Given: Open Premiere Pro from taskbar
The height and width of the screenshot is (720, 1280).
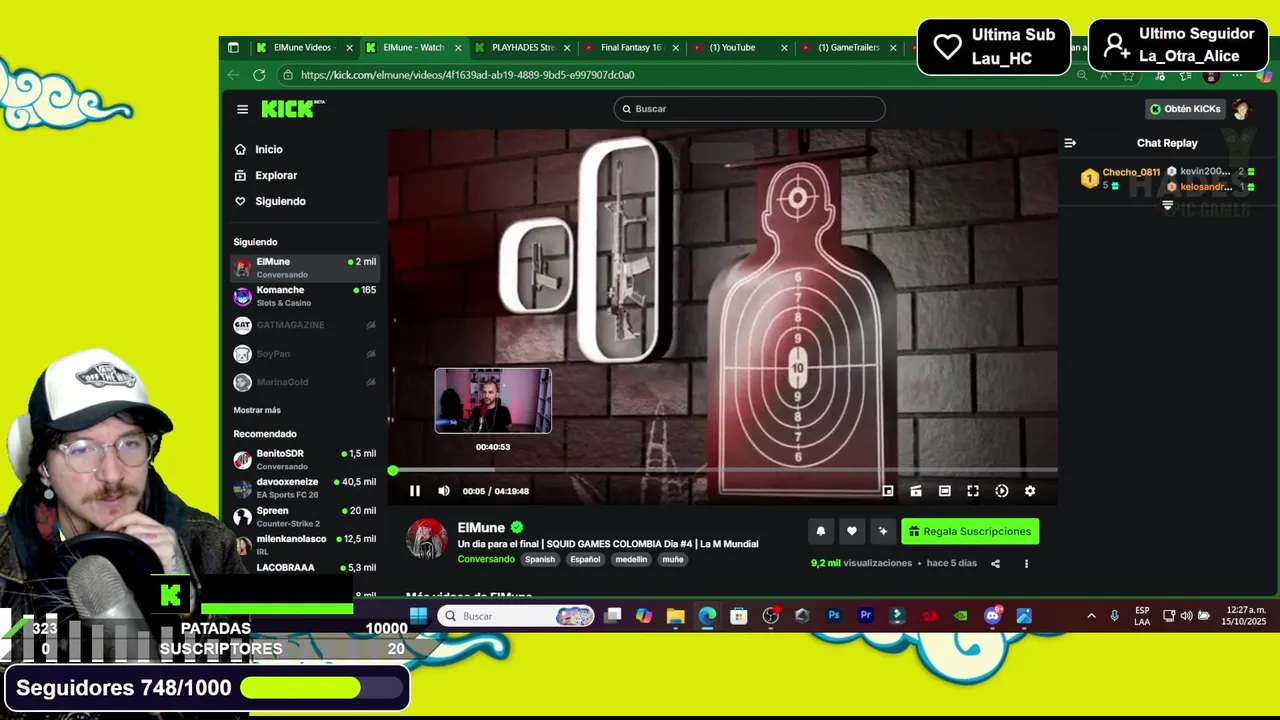Looking at the screenshot, I should [x=866, y=616].
